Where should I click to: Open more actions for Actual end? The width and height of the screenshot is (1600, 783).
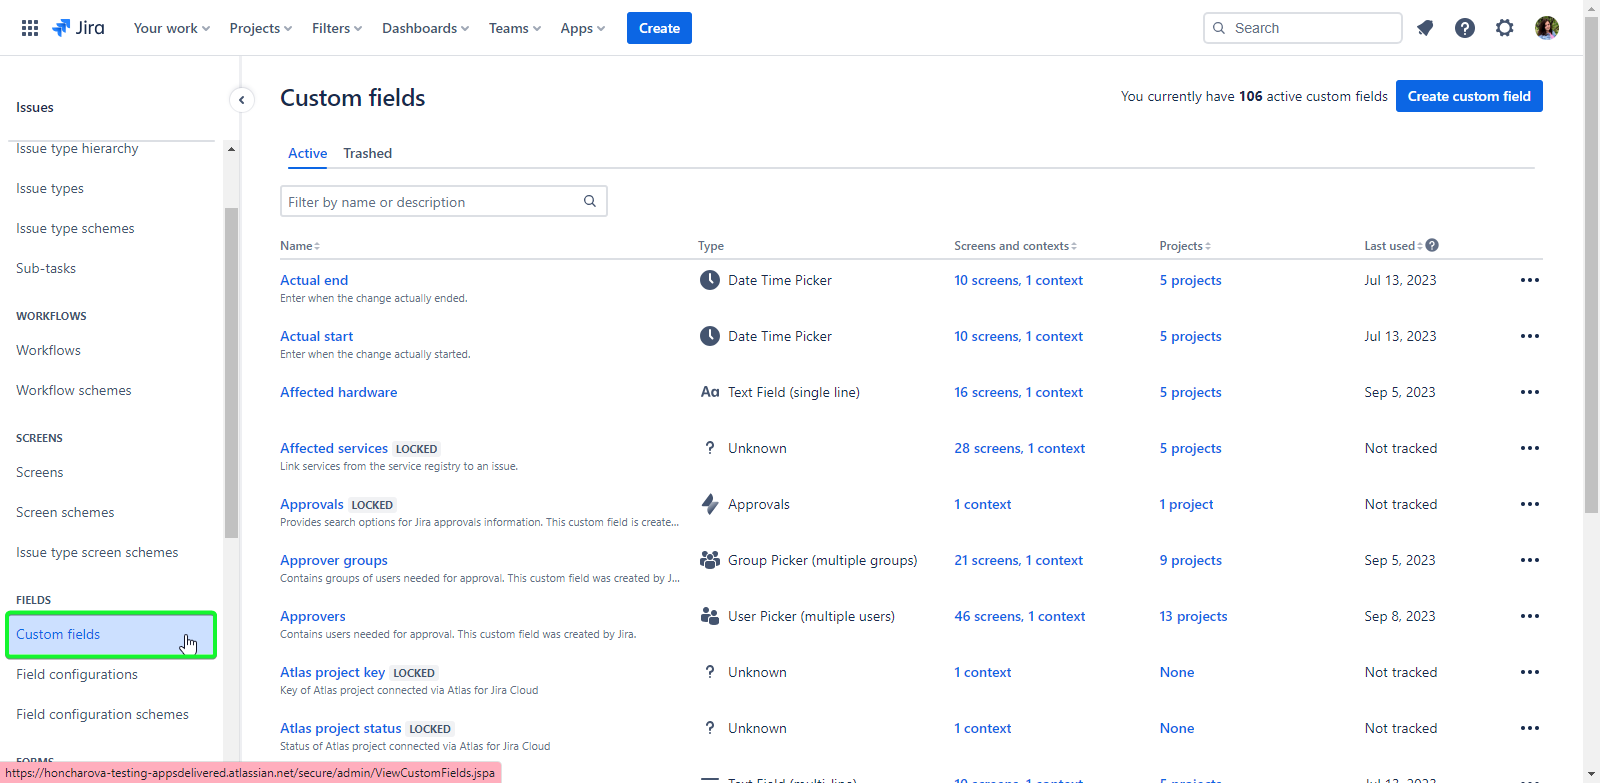(1529, 280)
